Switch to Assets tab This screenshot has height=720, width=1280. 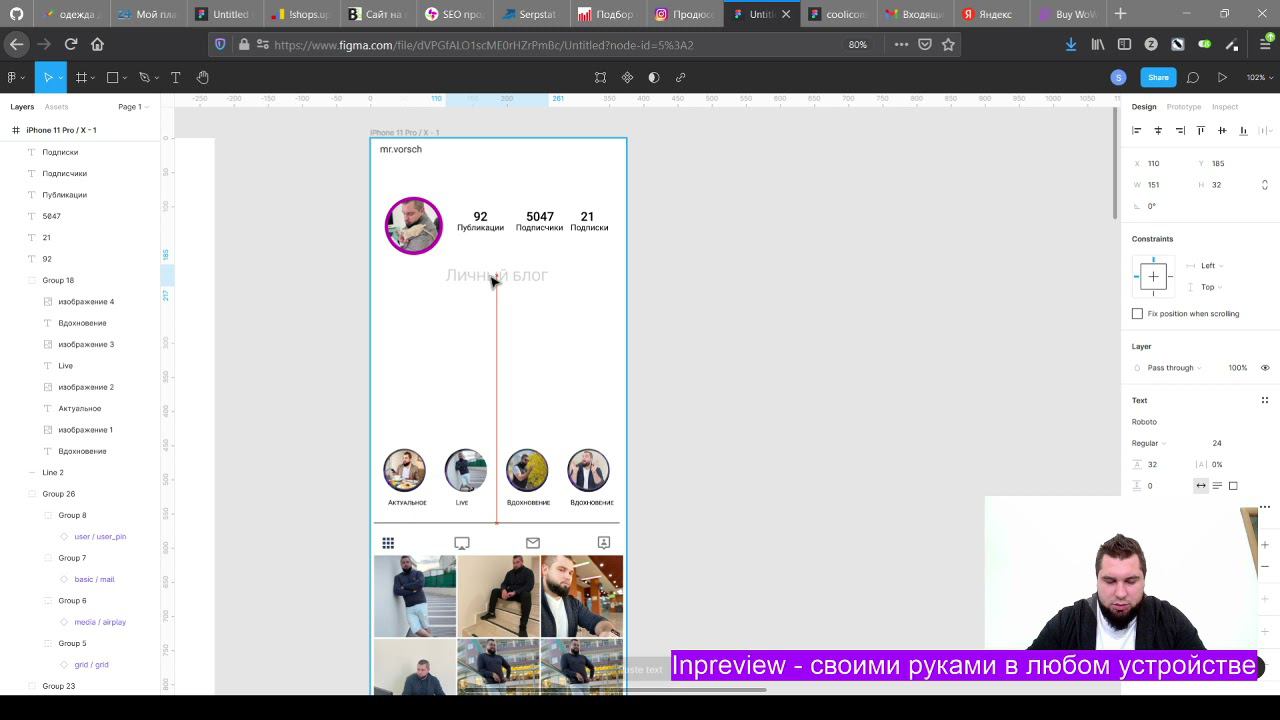click(x=56, y=107)
